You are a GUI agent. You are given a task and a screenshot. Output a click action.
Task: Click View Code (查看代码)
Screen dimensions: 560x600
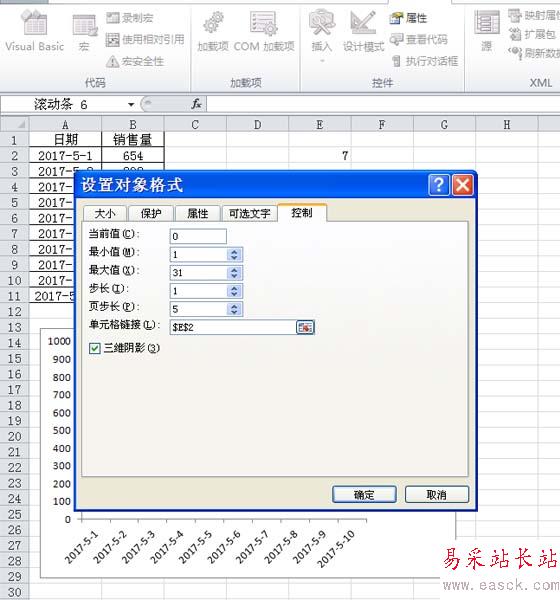[x=418, y=39]
